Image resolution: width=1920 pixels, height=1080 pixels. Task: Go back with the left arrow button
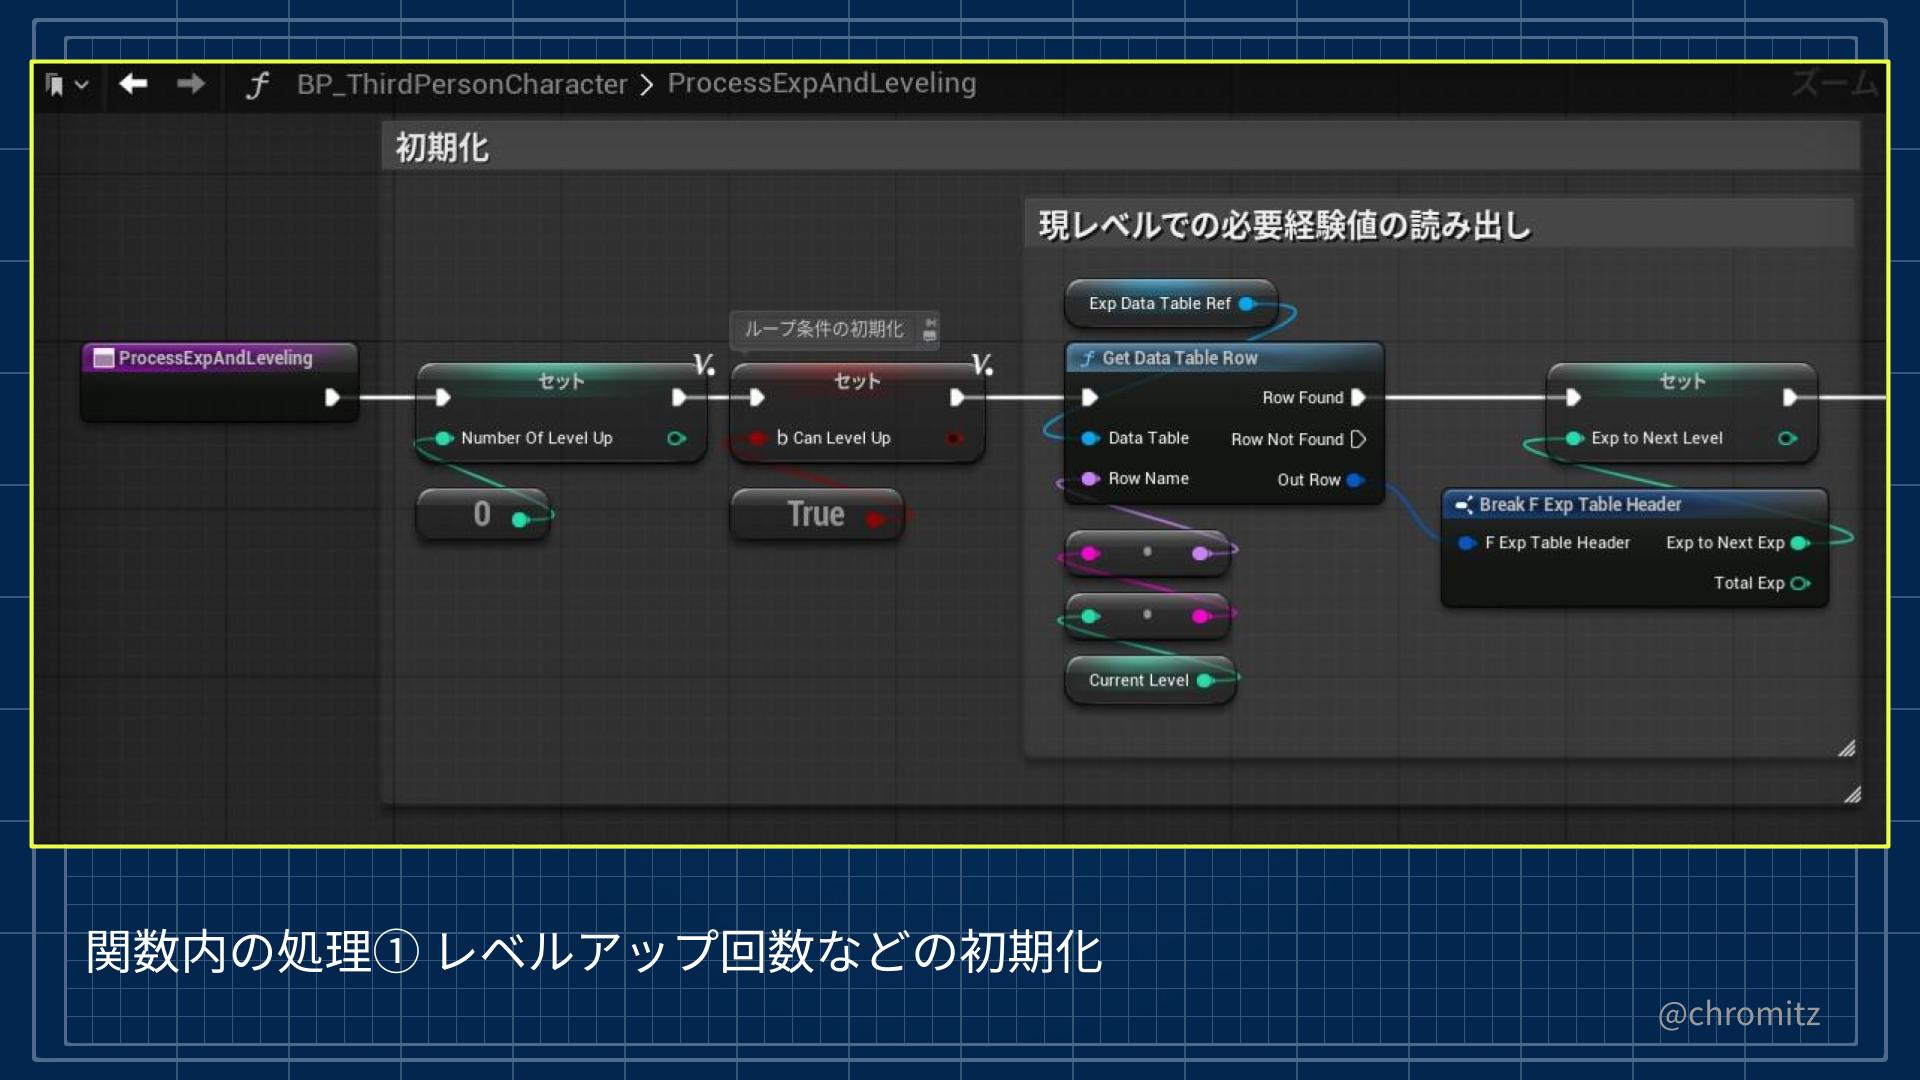[133, 84]
